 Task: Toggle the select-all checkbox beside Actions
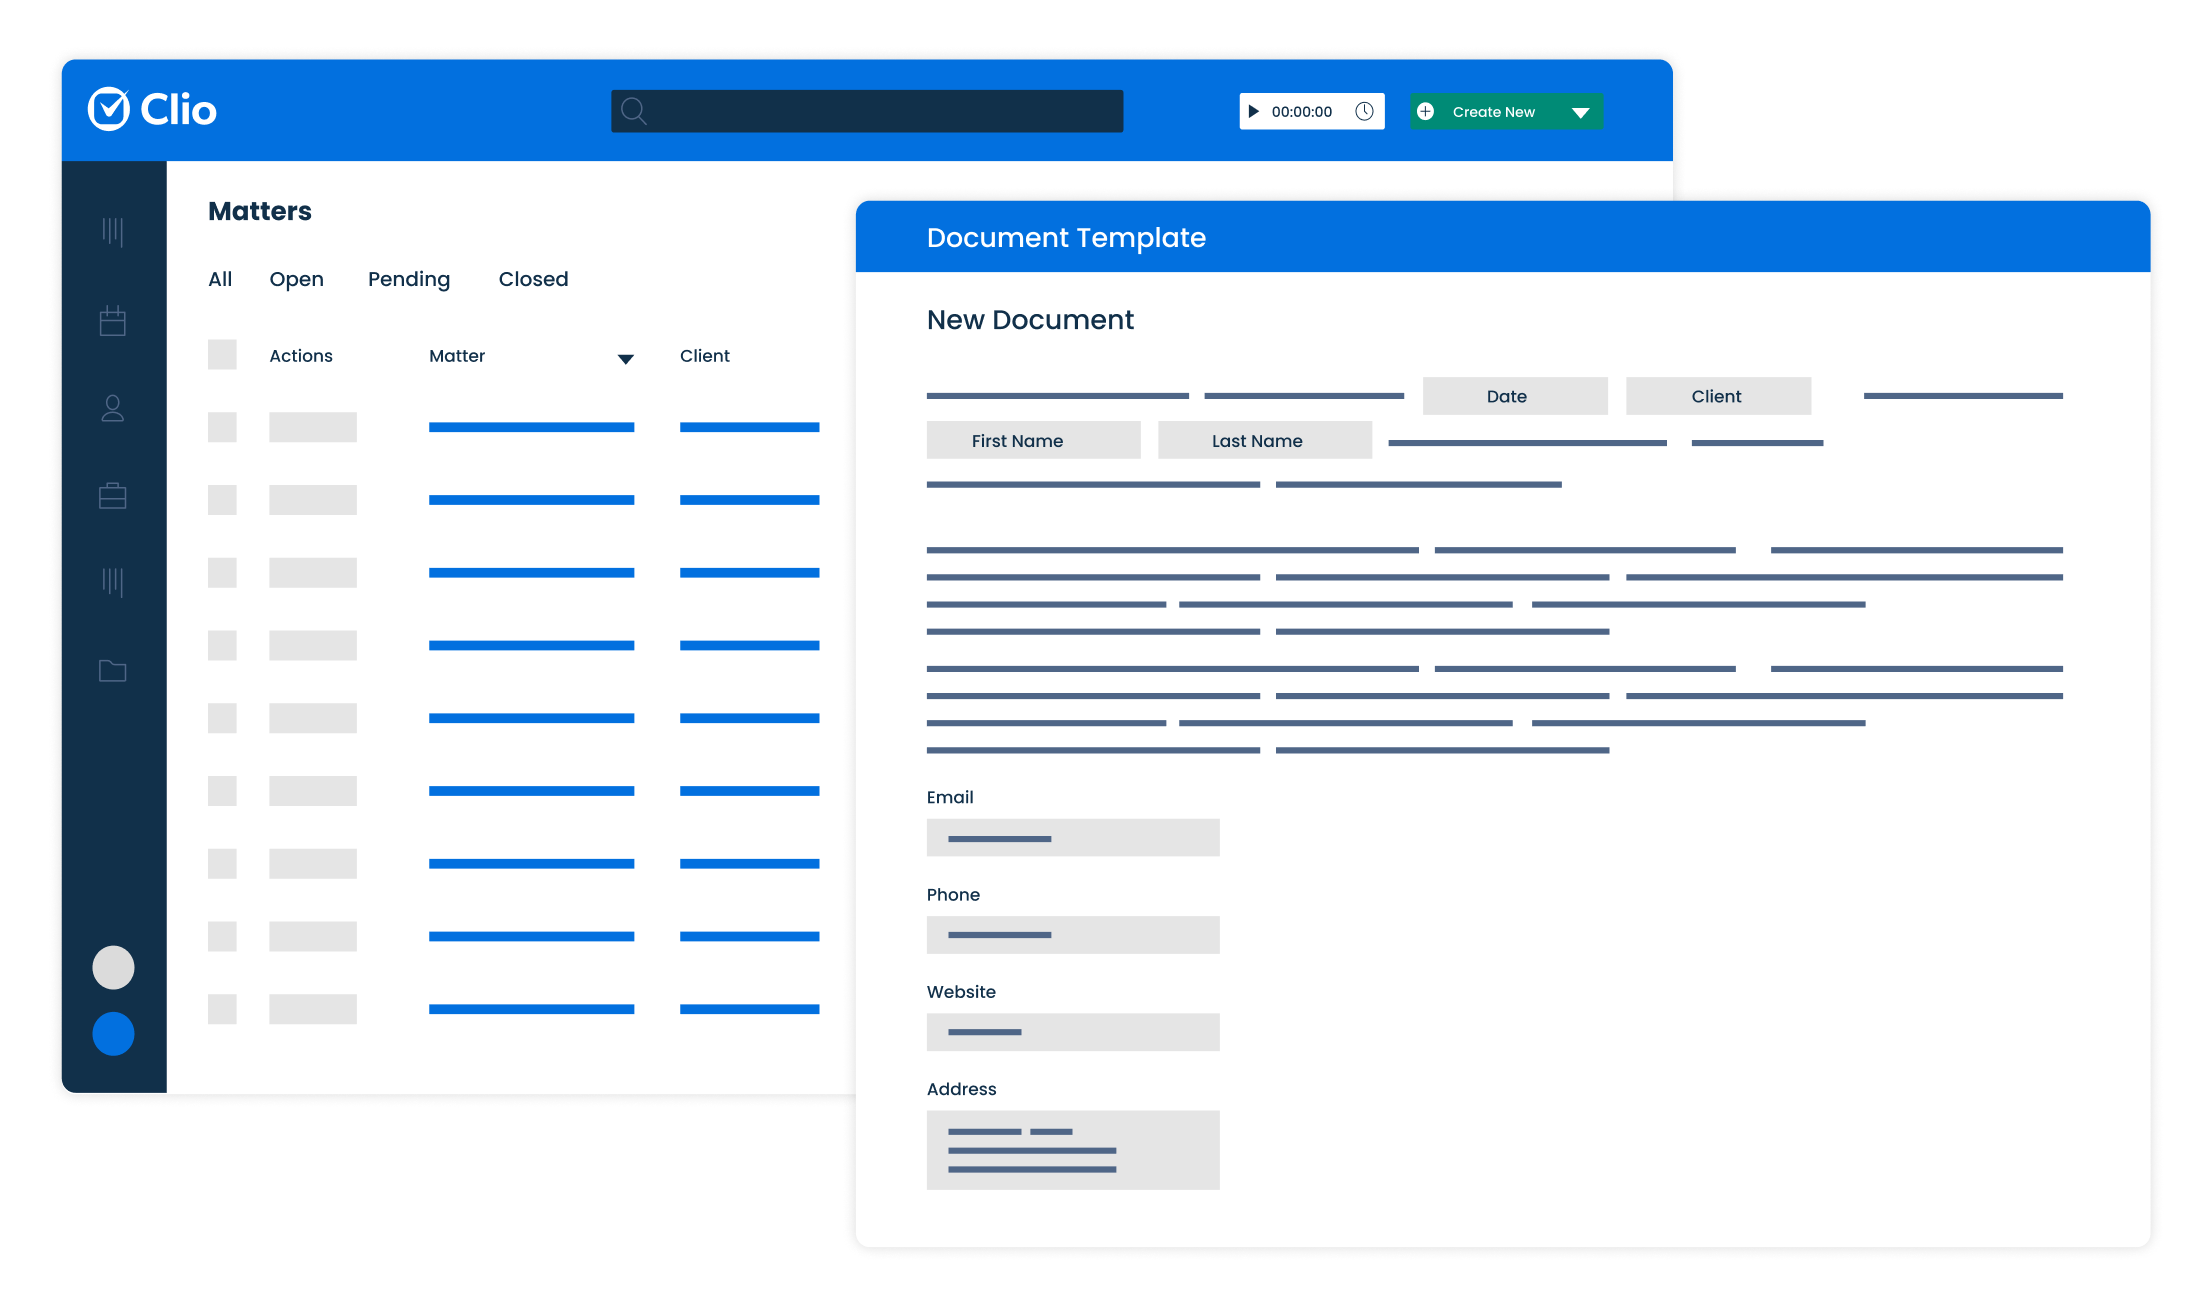(x=222, y=355)
